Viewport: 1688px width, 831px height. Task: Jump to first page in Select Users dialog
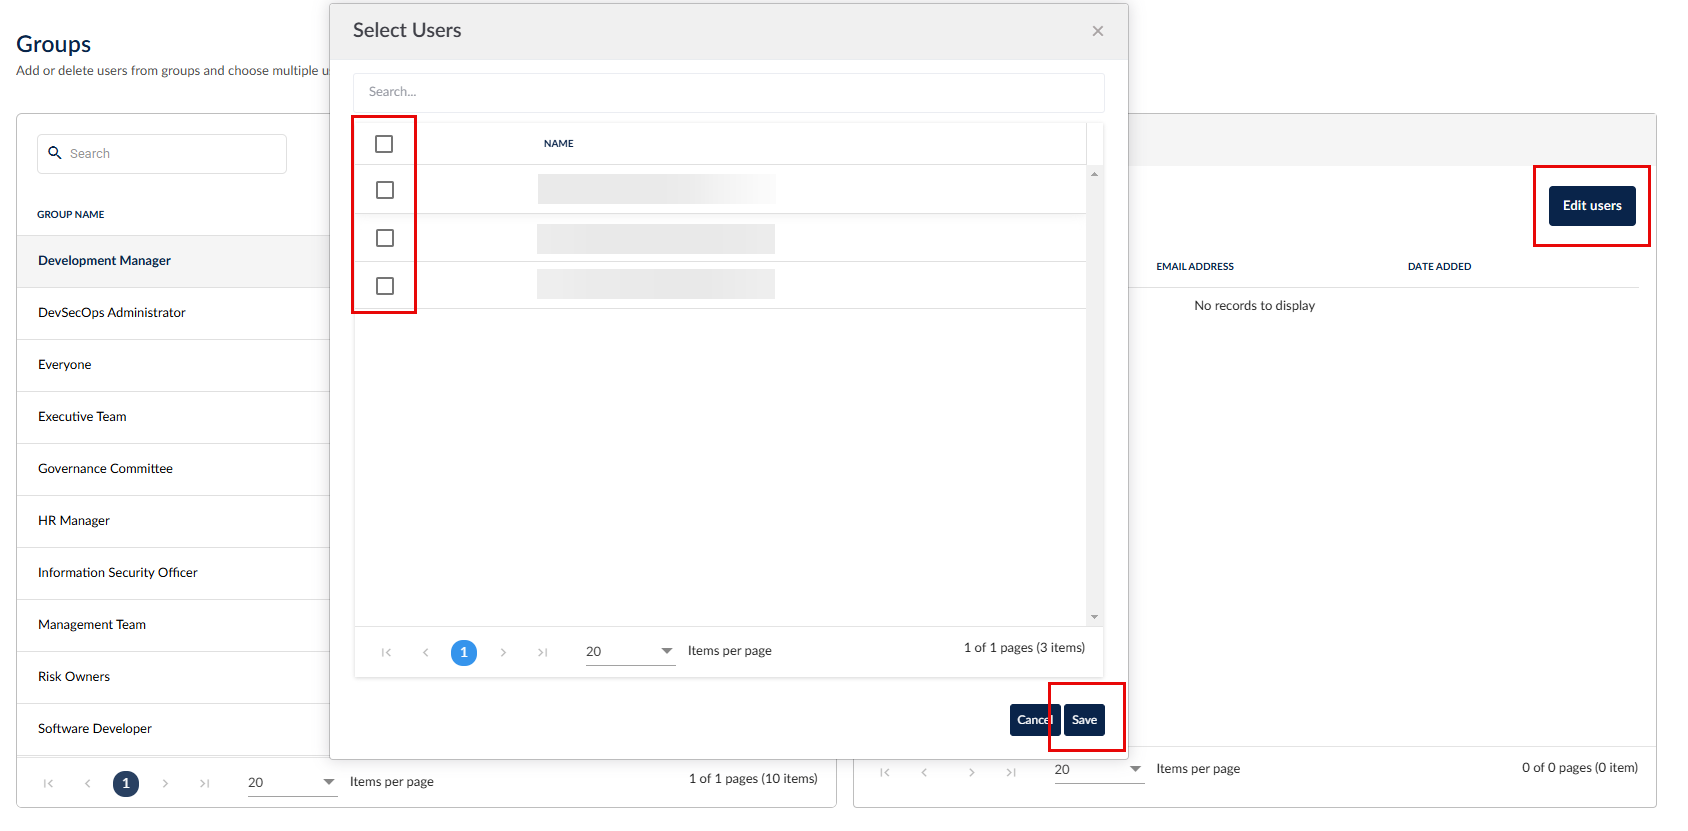(x=386, y=653)
